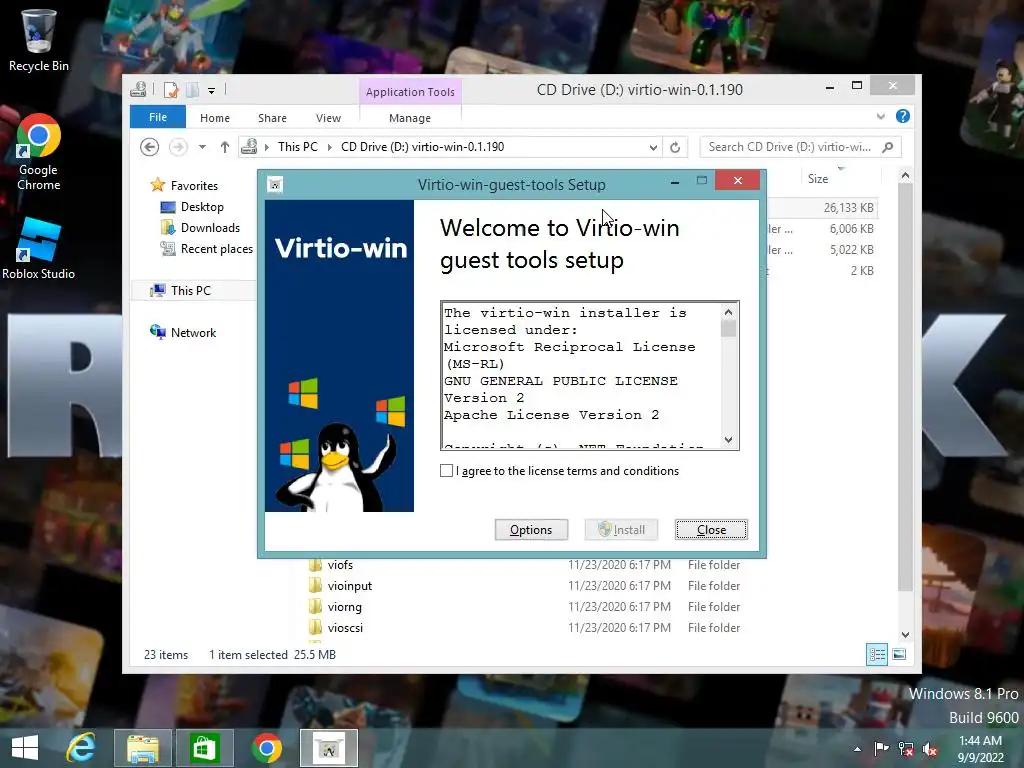Open the Manage ribbon tab

[410, 118]
